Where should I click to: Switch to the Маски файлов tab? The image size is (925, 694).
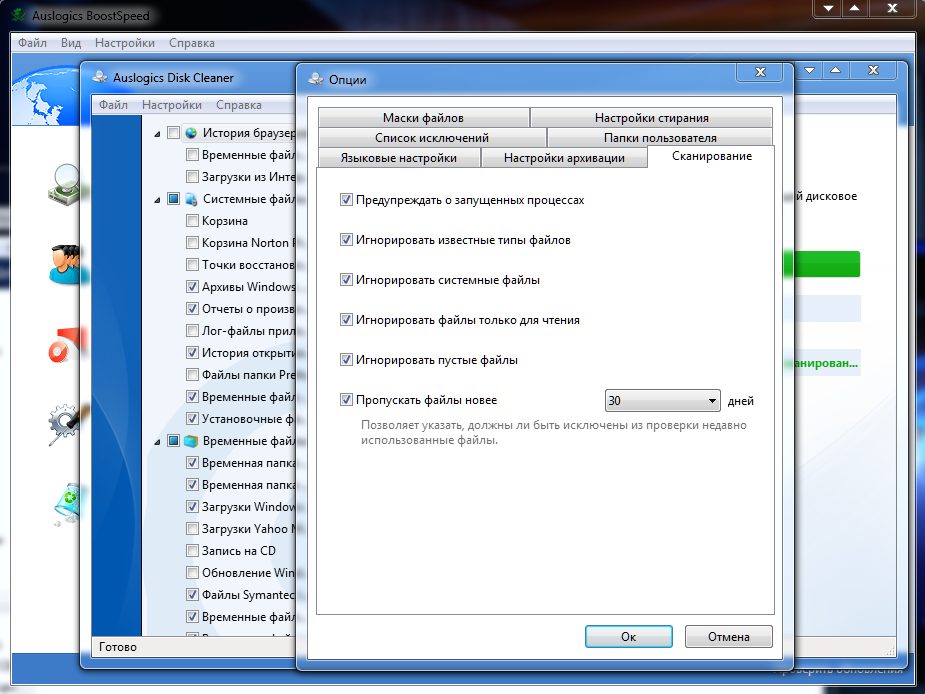pos(424,117)
